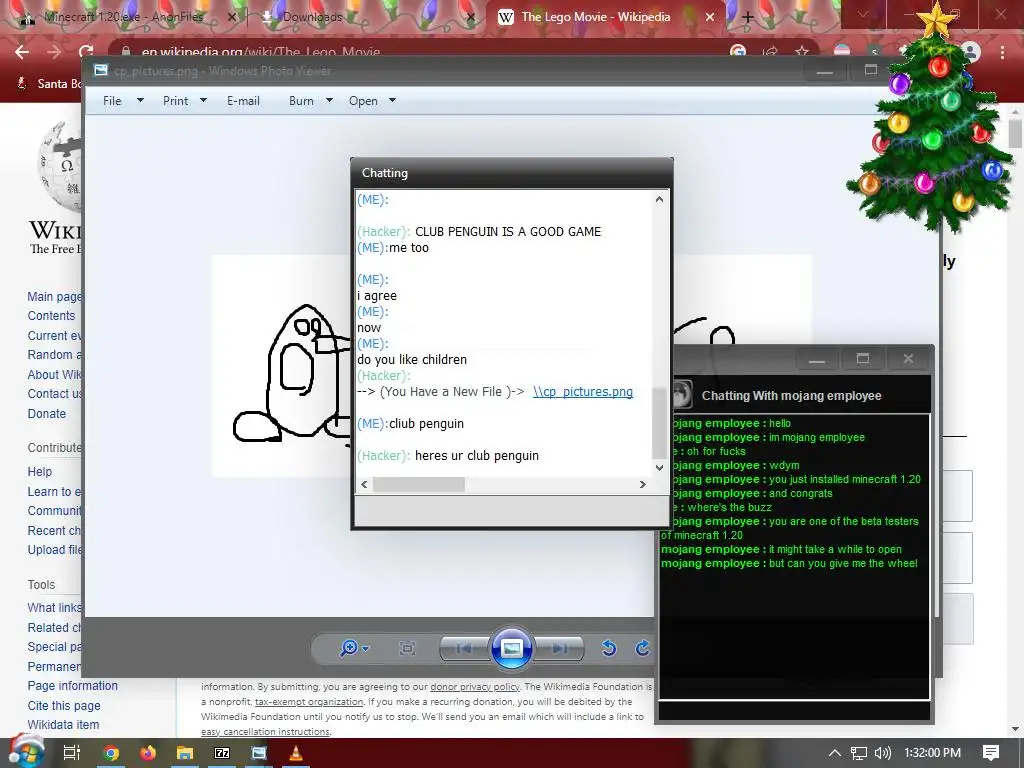
Task: Click the right arrow of the horizontal chat scrollbar
Action: [x=643, y=484]
